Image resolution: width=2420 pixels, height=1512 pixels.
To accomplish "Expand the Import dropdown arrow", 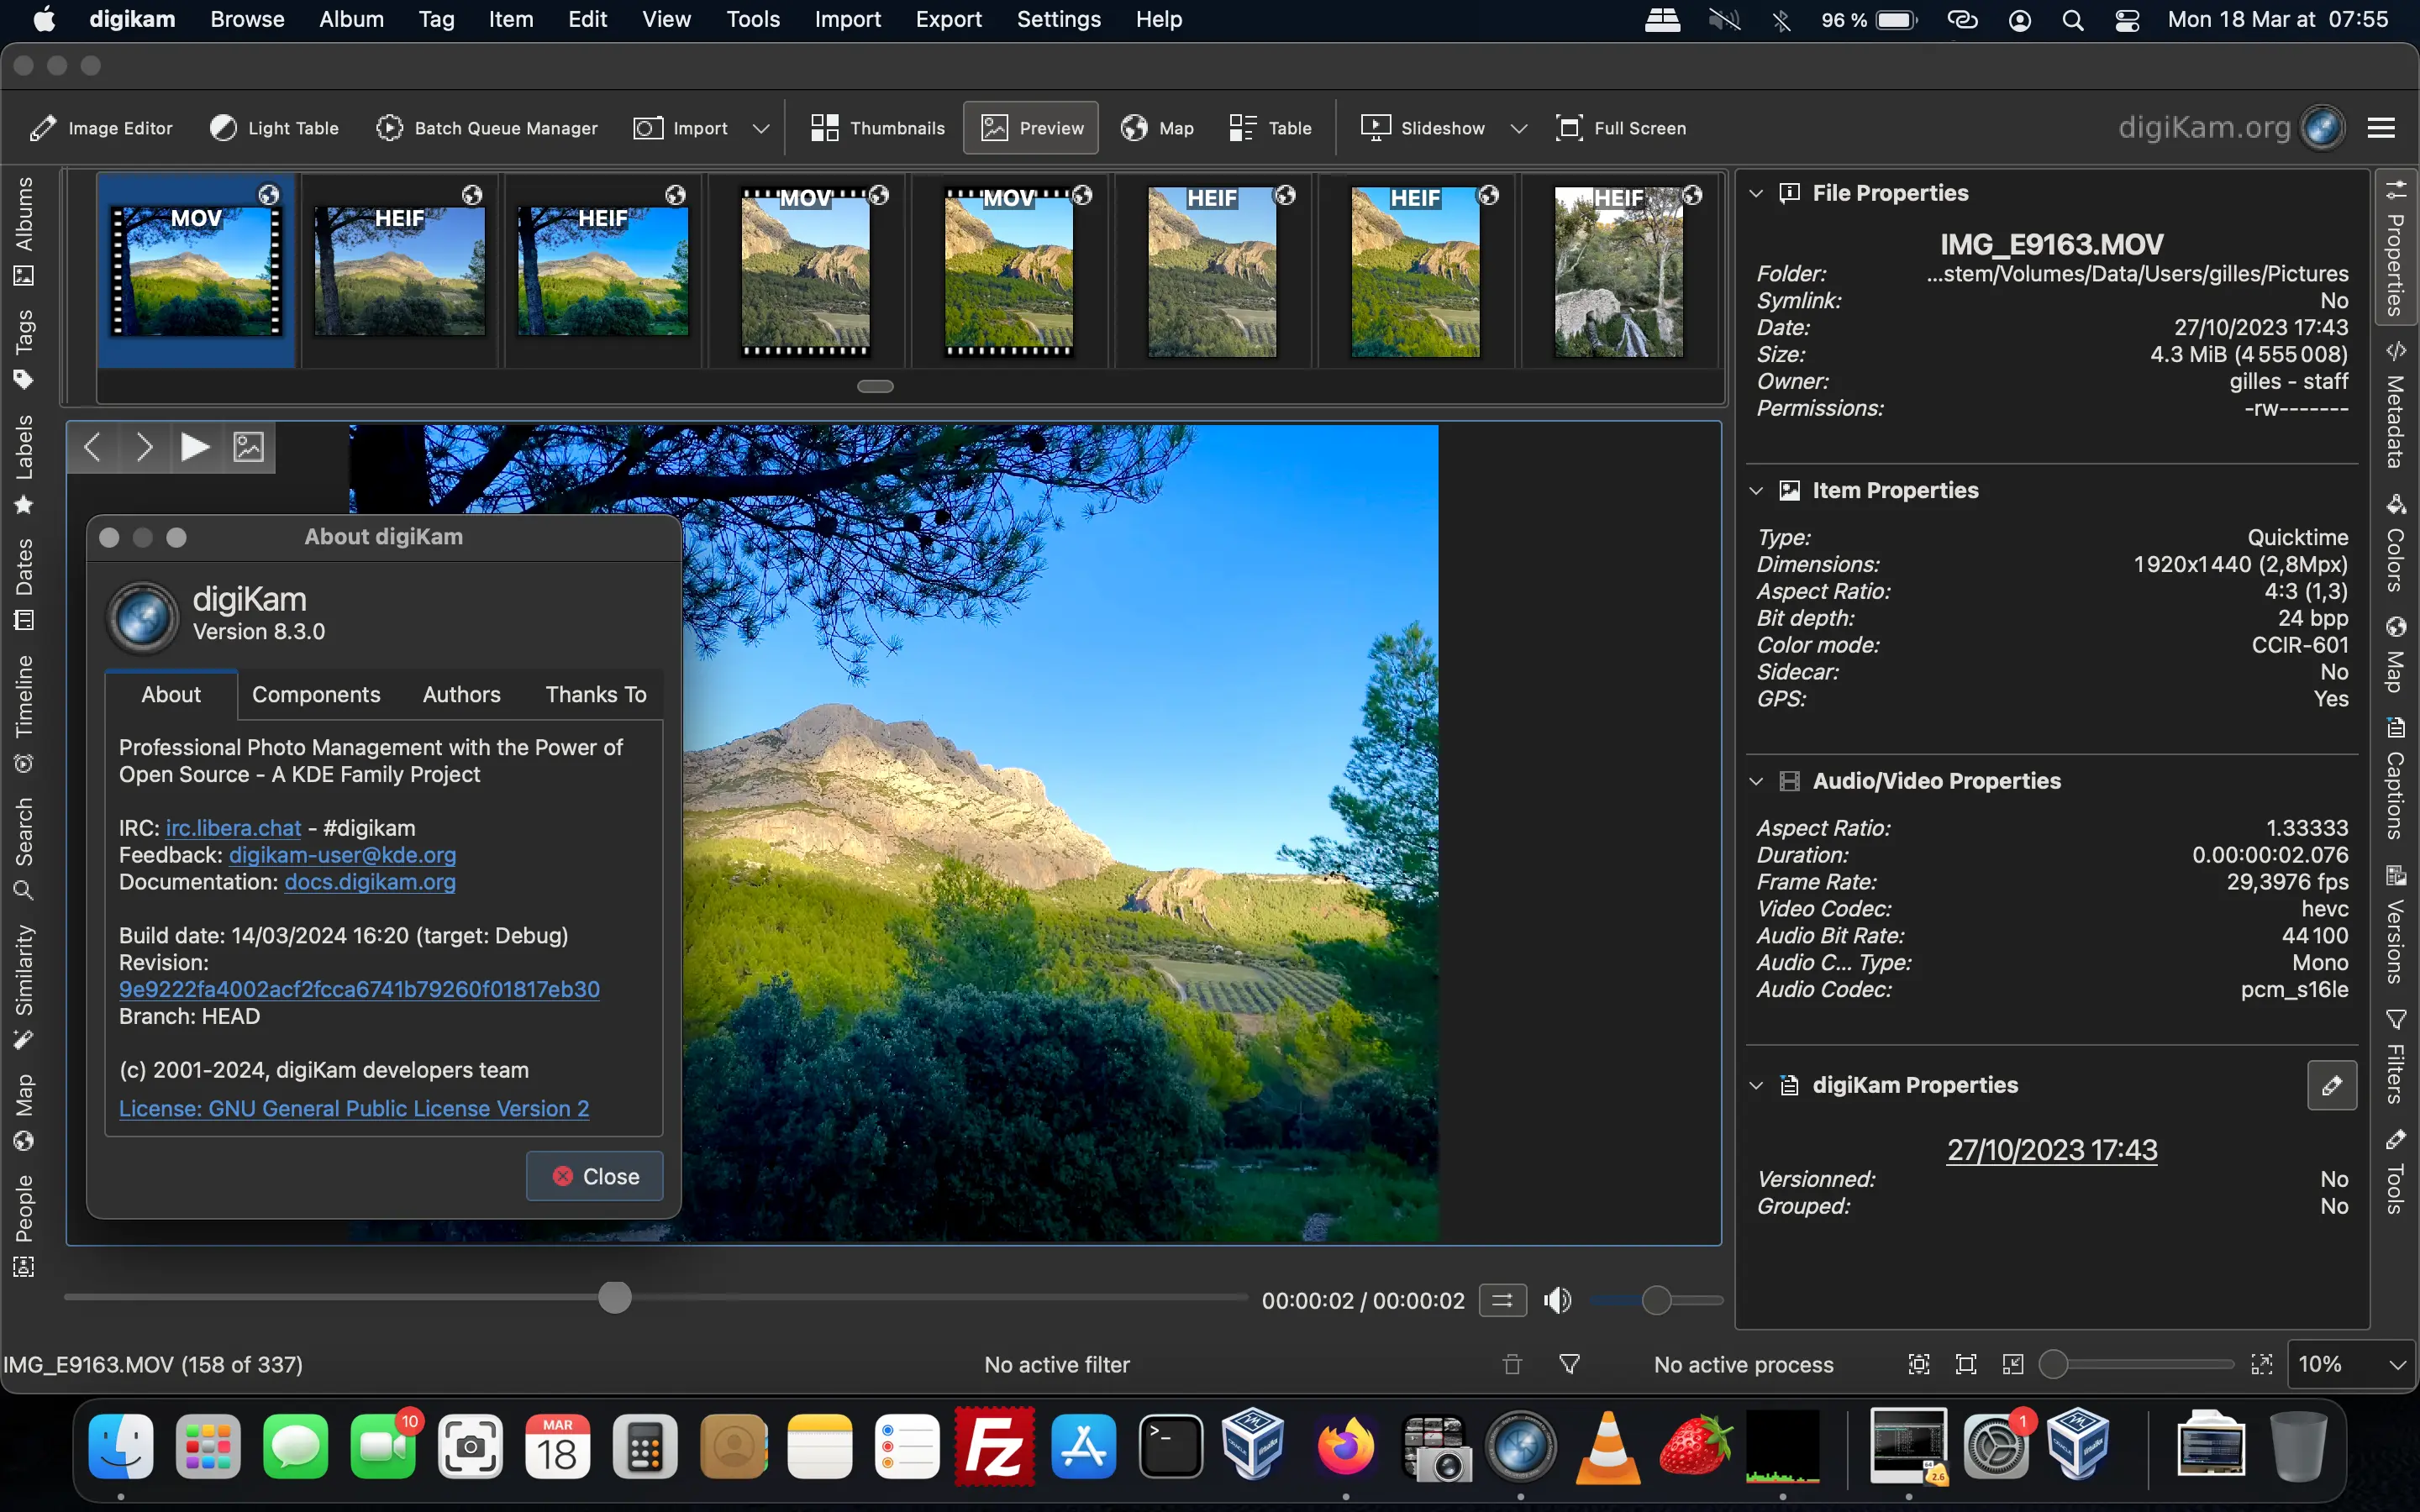I will (x=762, y=127).
